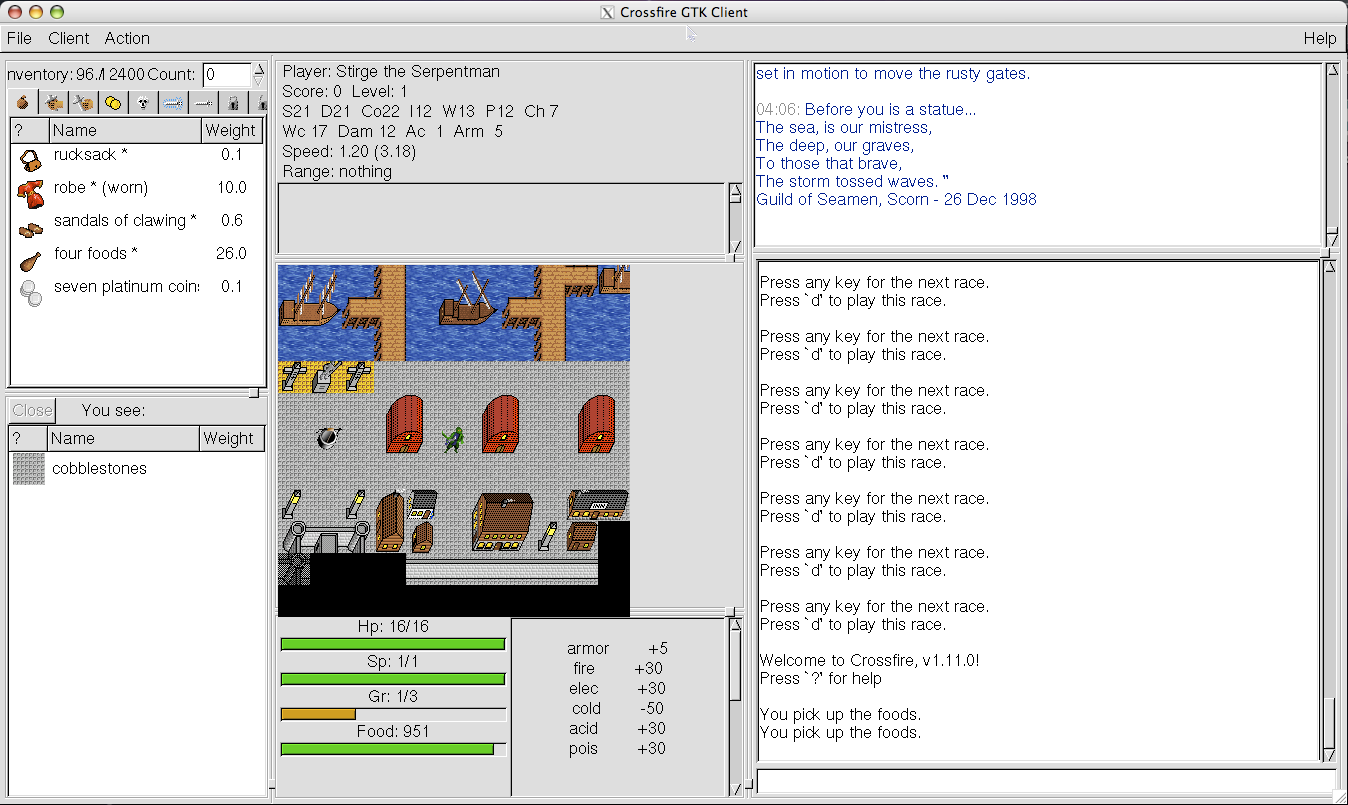Open the File menu
This screenshot has height=805, width=1348.
tap(19, 38)
